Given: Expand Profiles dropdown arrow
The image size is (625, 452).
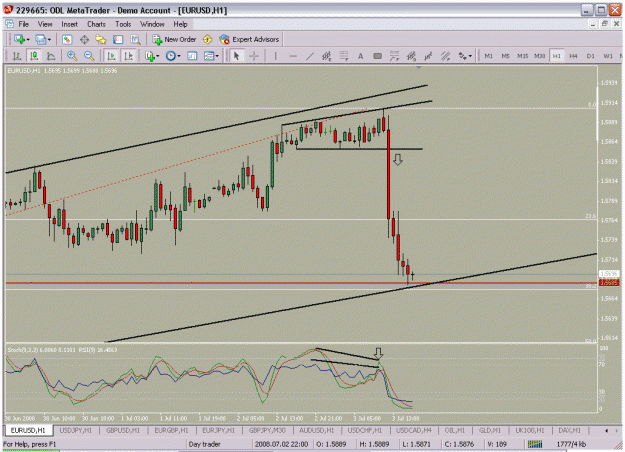Looking at the screenshot, I should click(x=49, y=39).
